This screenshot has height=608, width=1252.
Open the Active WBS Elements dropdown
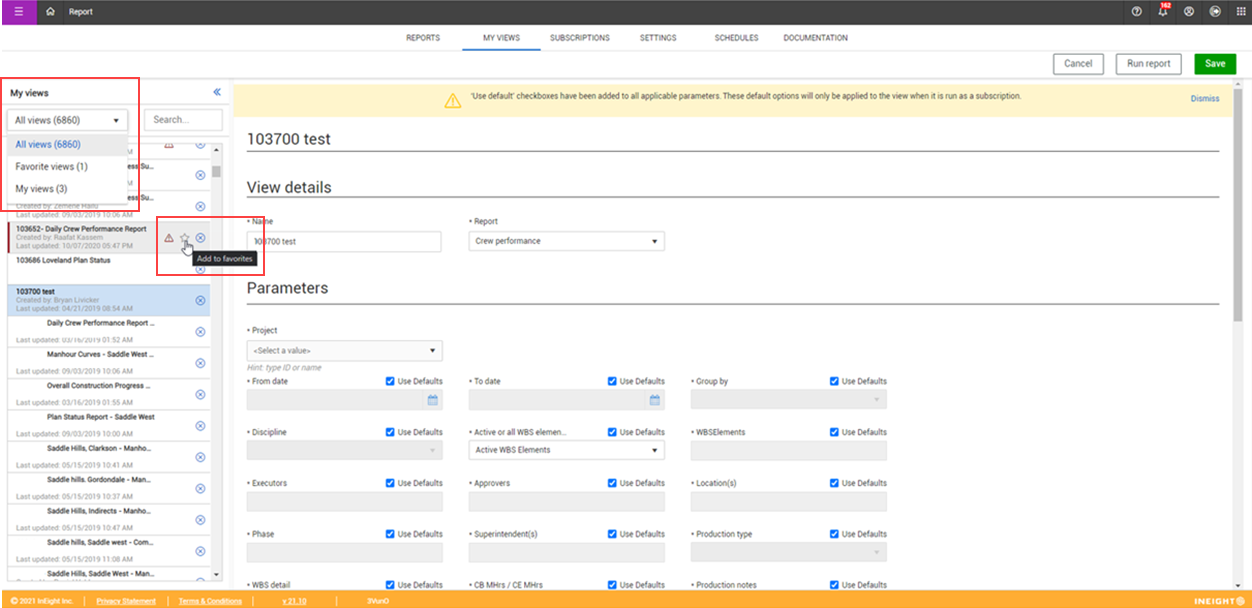[566, 451]
